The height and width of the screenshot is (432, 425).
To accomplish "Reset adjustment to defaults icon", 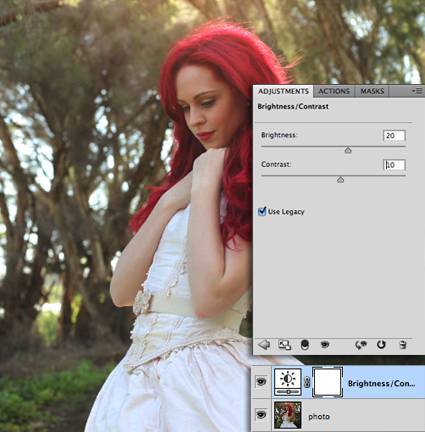I will (381, 344).
